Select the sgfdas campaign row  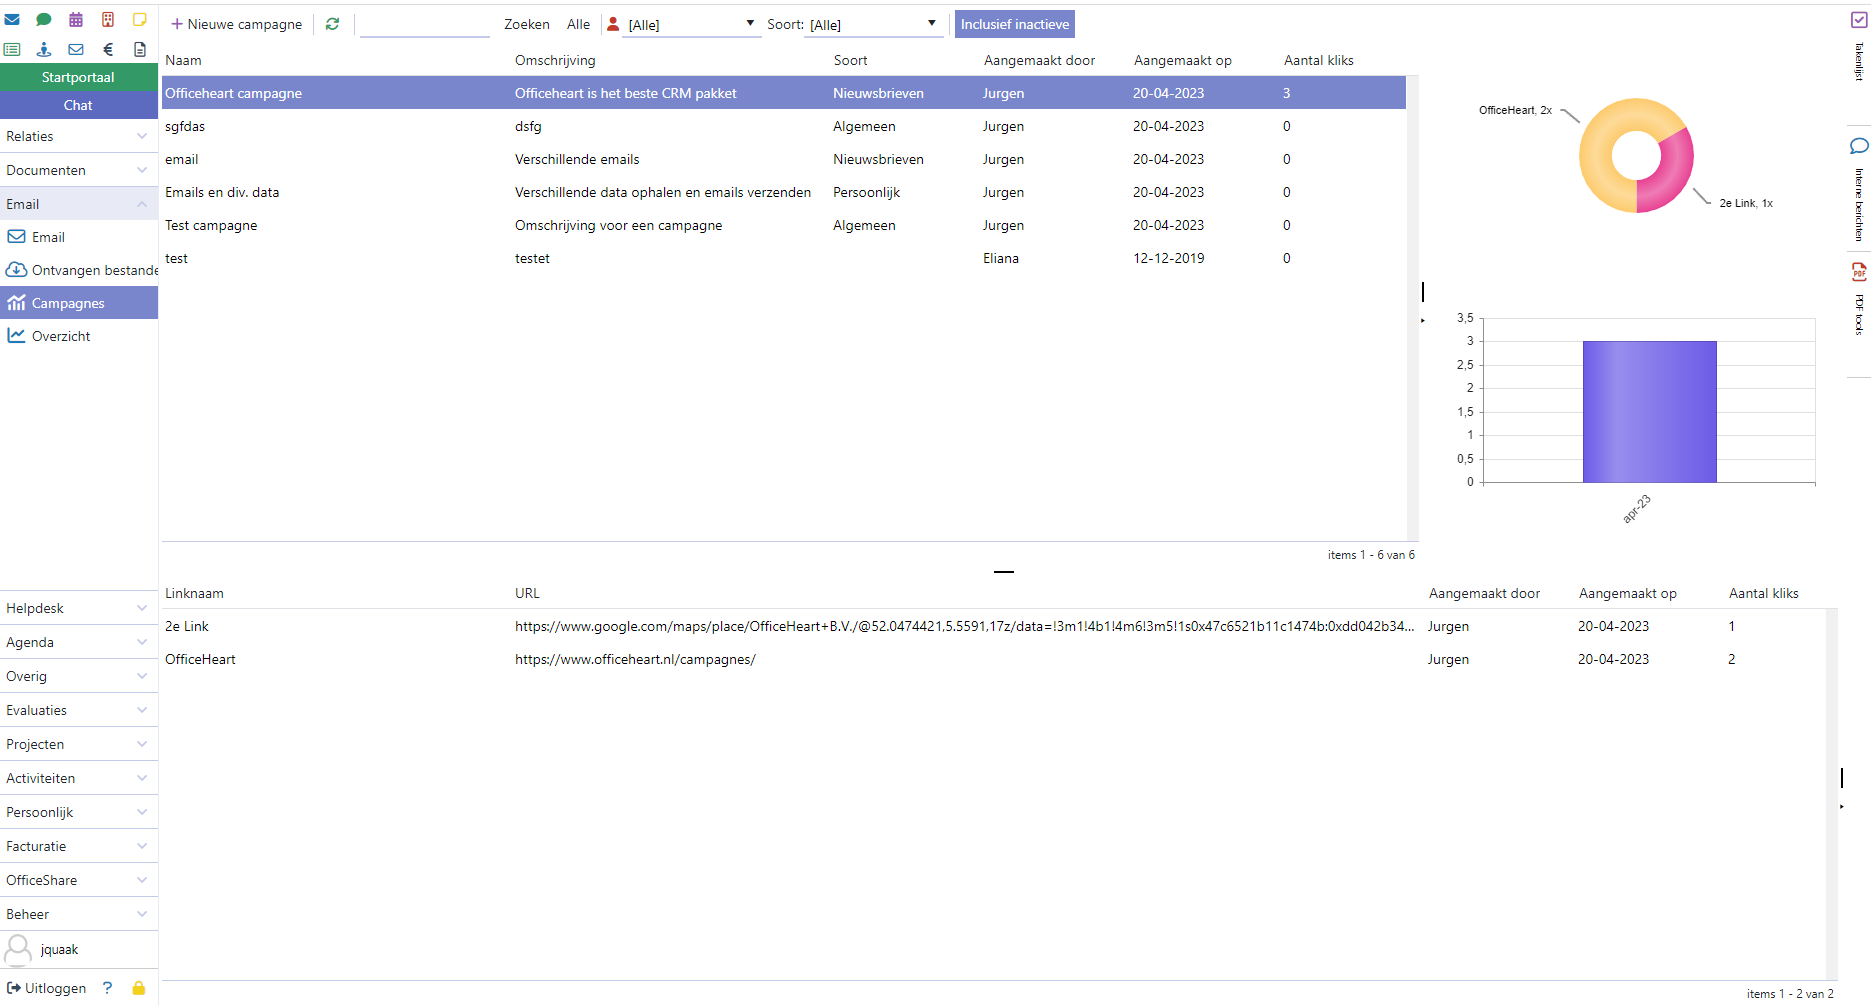pyautogui.click(x=784, y=126)
